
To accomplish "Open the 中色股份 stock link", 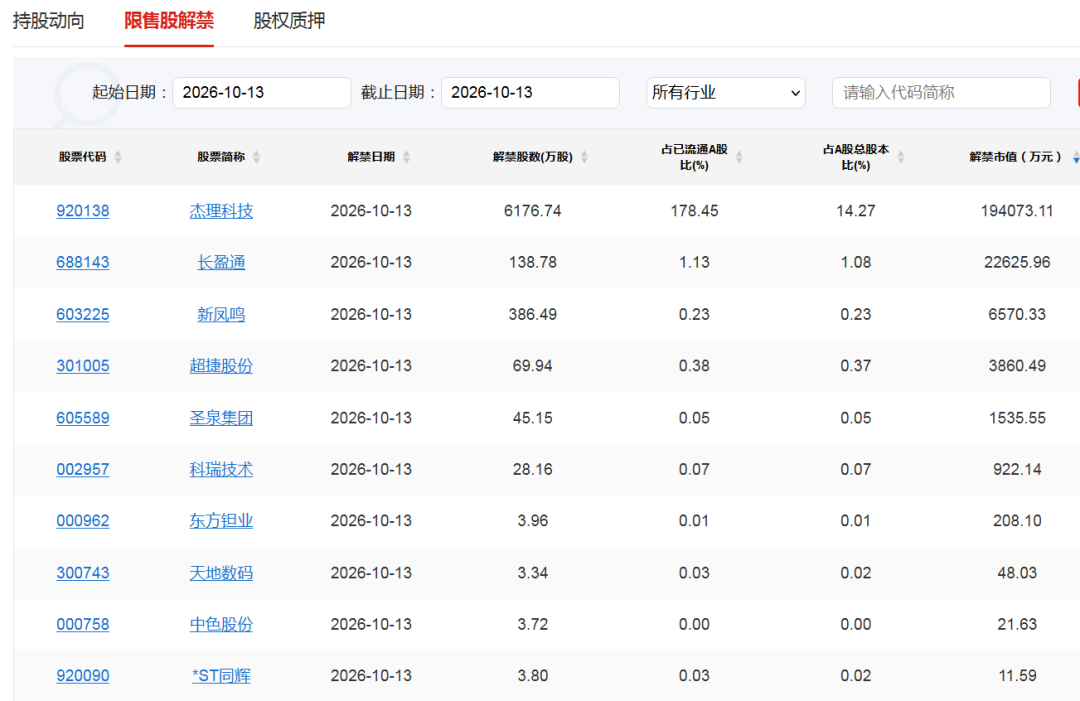I will [x=221, y=625].
